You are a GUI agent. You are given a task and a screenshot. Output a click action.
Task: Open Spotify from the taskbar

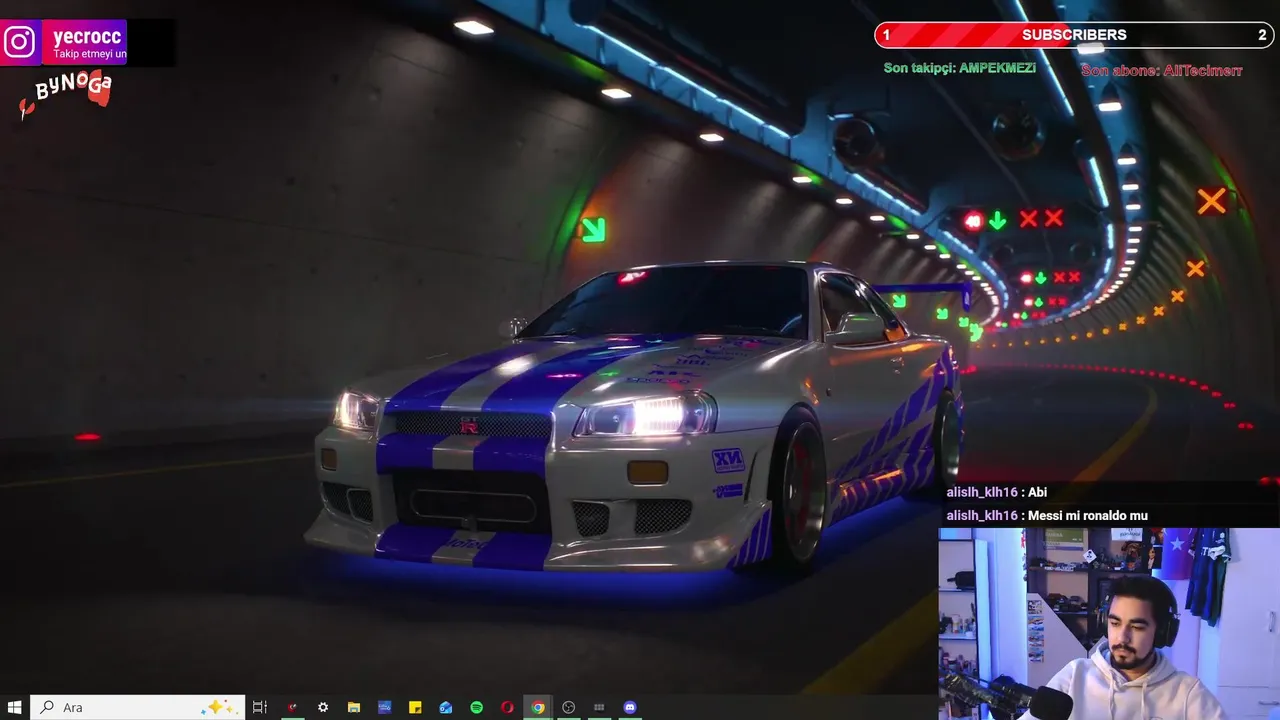(x=477, y=707)
